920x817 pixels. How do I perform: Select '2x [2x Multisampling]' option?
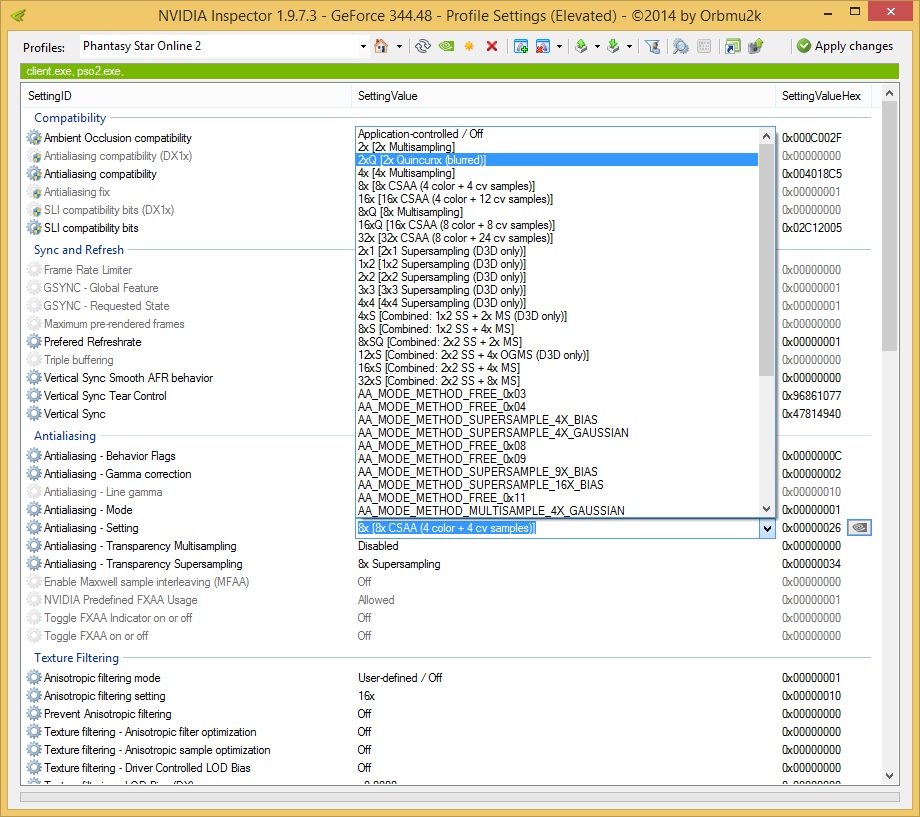557,147
